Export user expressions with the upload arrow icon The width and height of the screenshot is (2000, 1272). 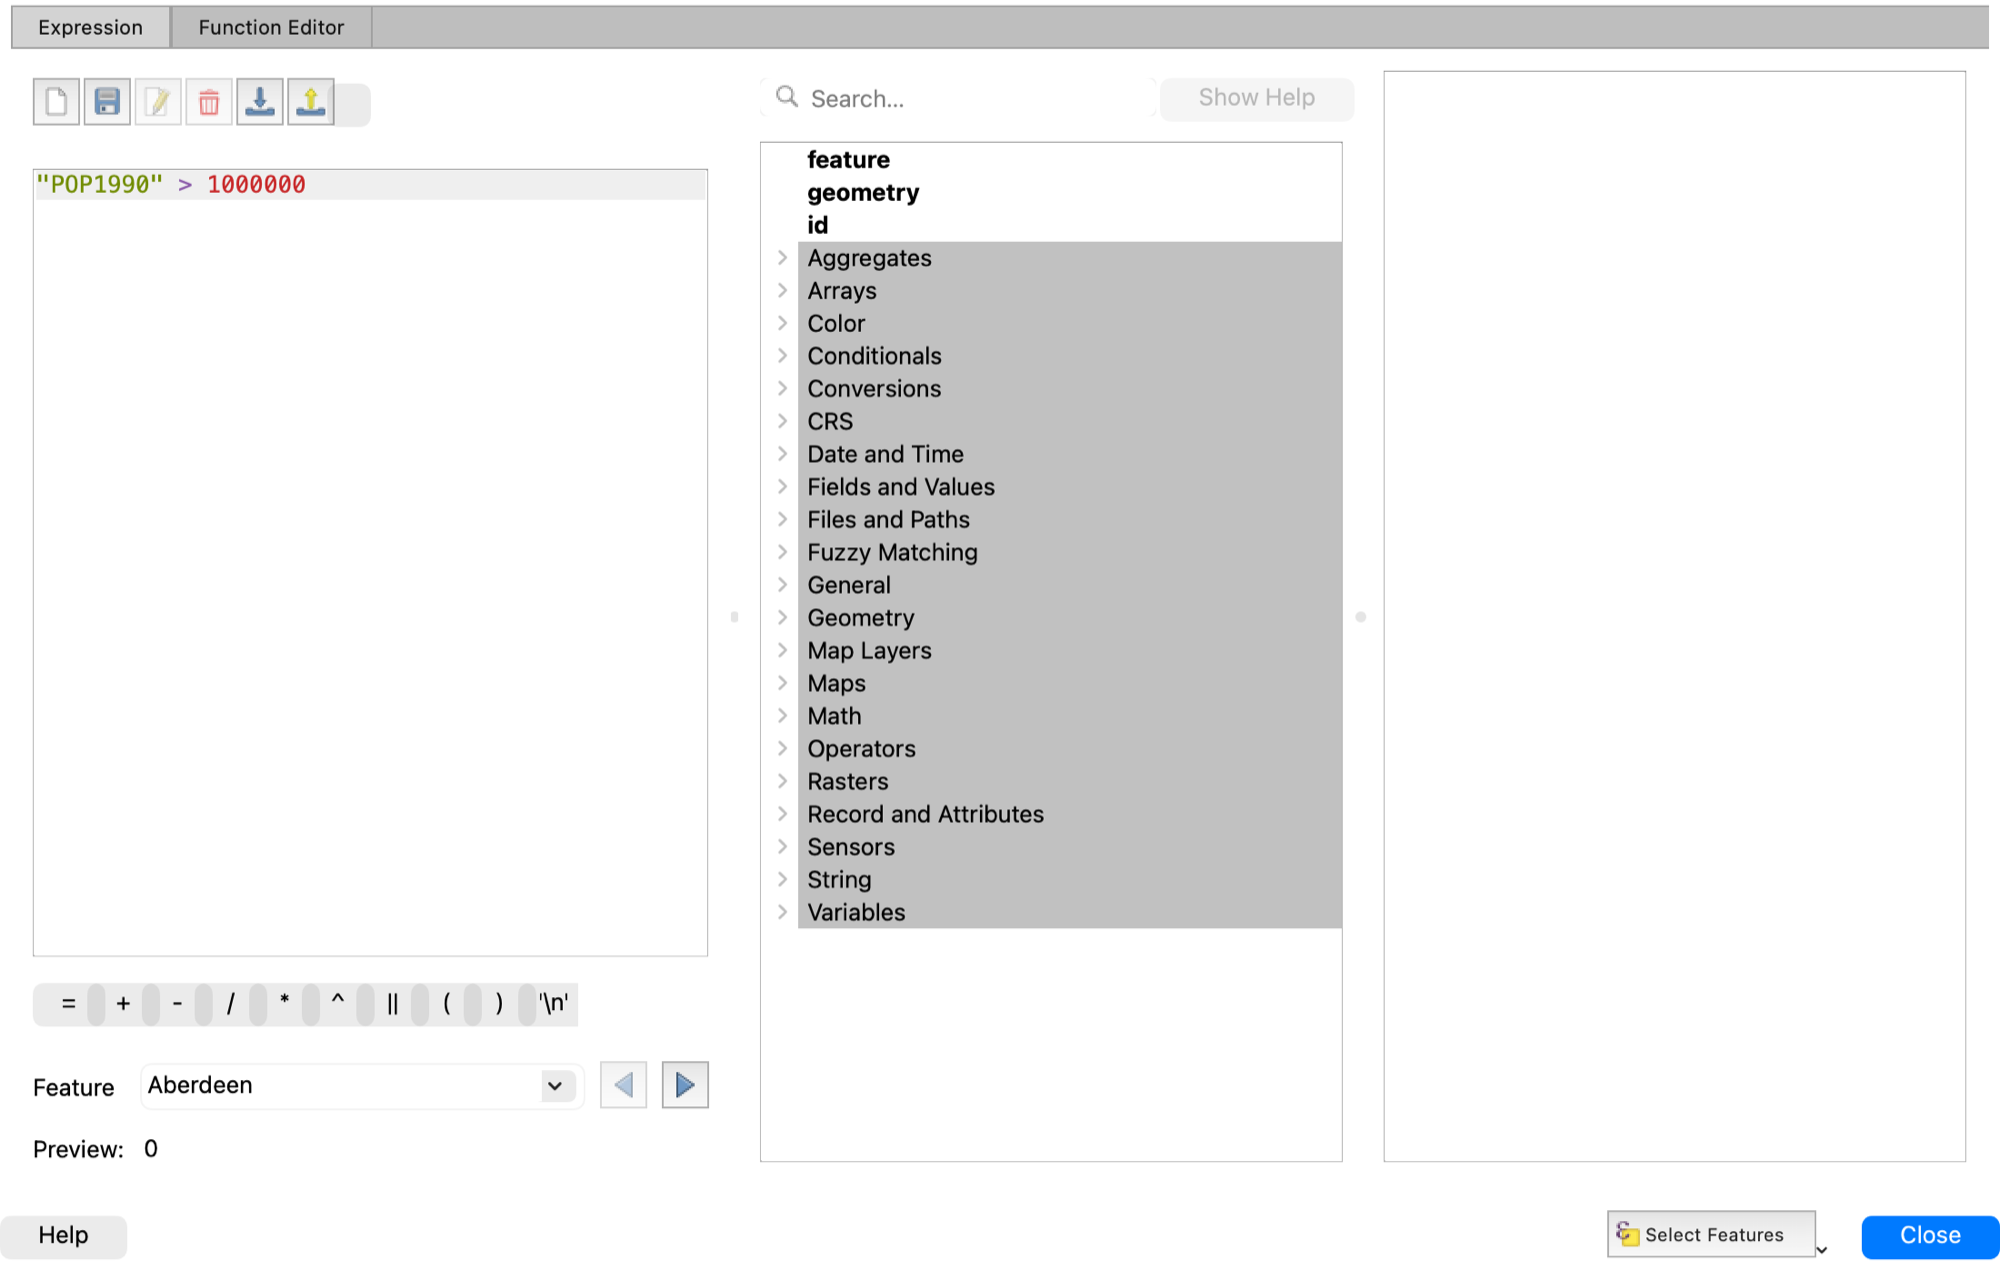click(x=311, y=102)
